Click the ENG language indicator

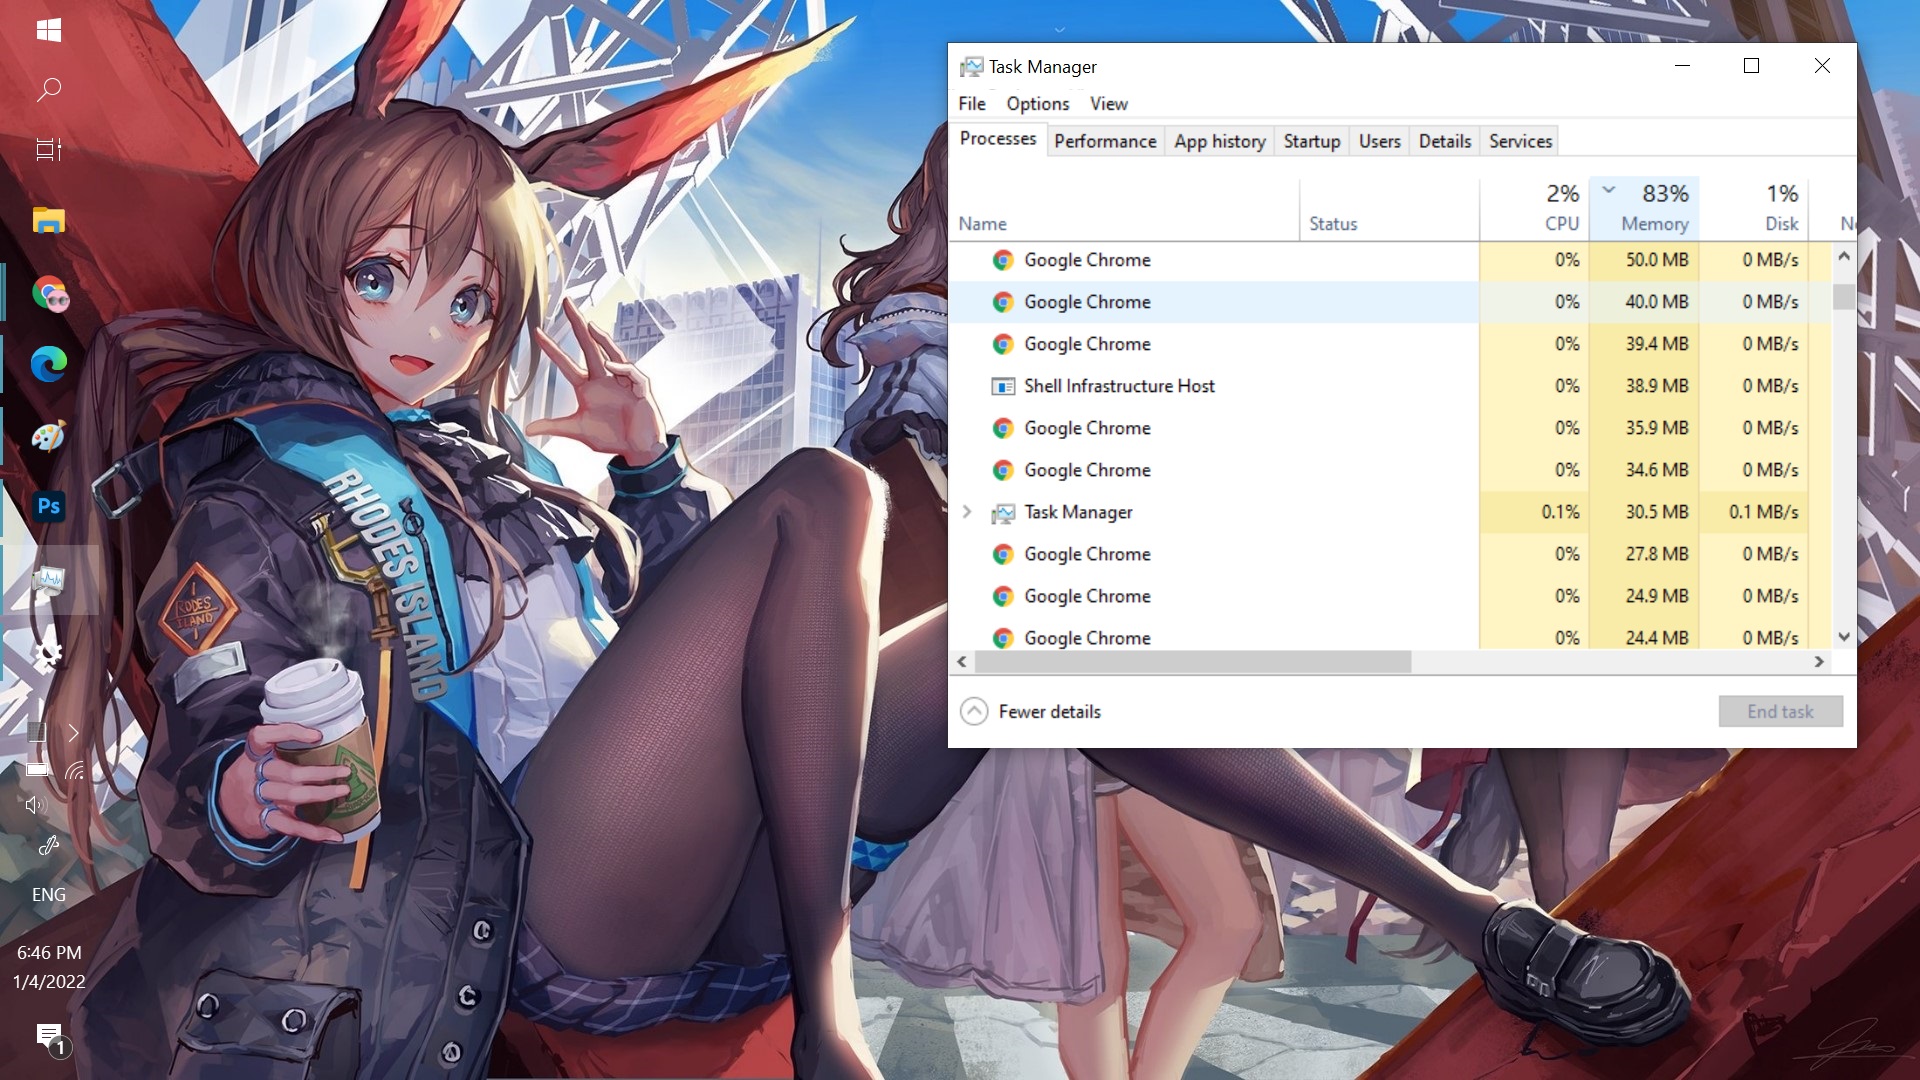point(48,895)
